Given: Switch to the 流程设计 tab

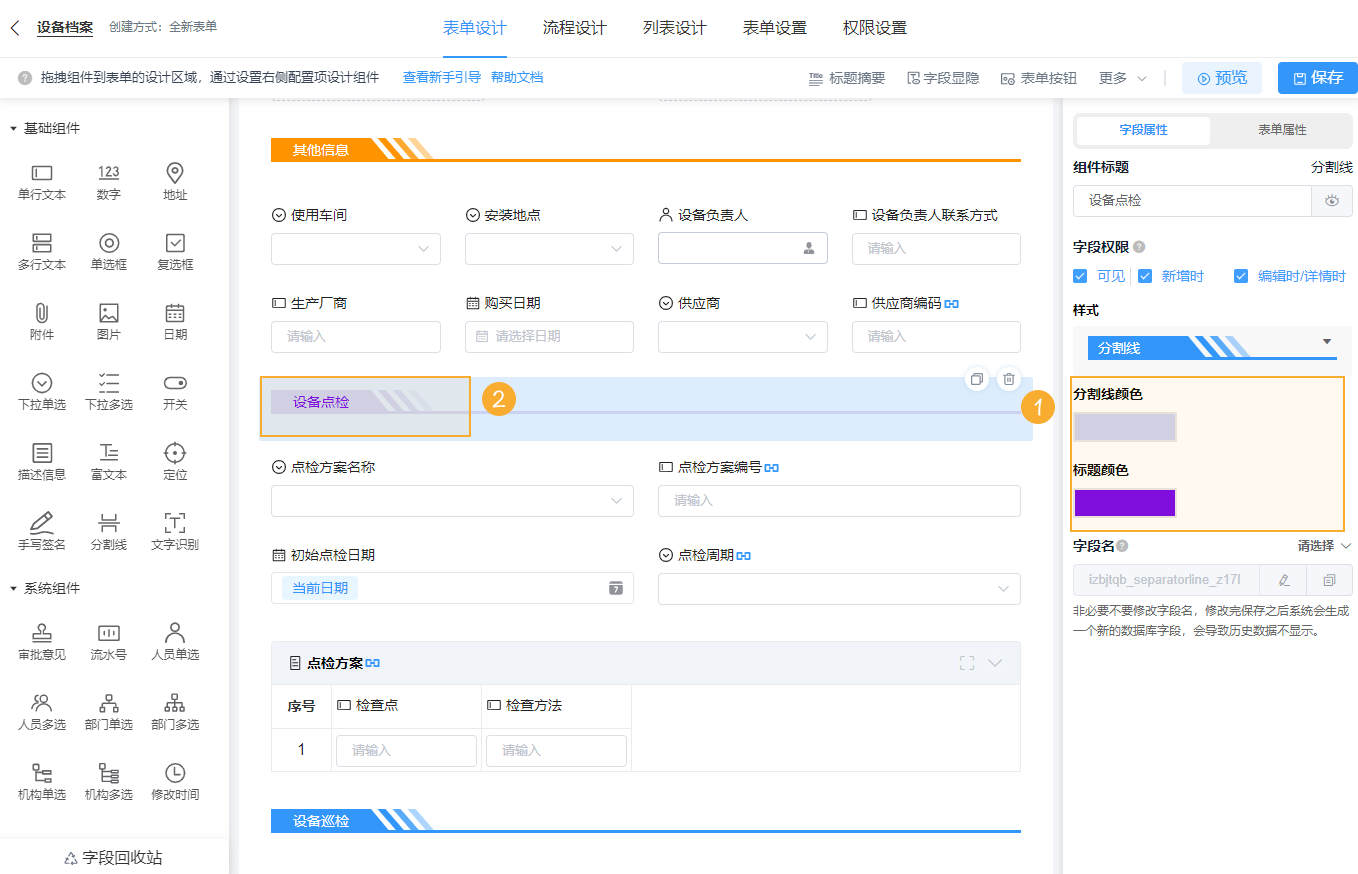Looking at the screenshot, I should point(575,29).
